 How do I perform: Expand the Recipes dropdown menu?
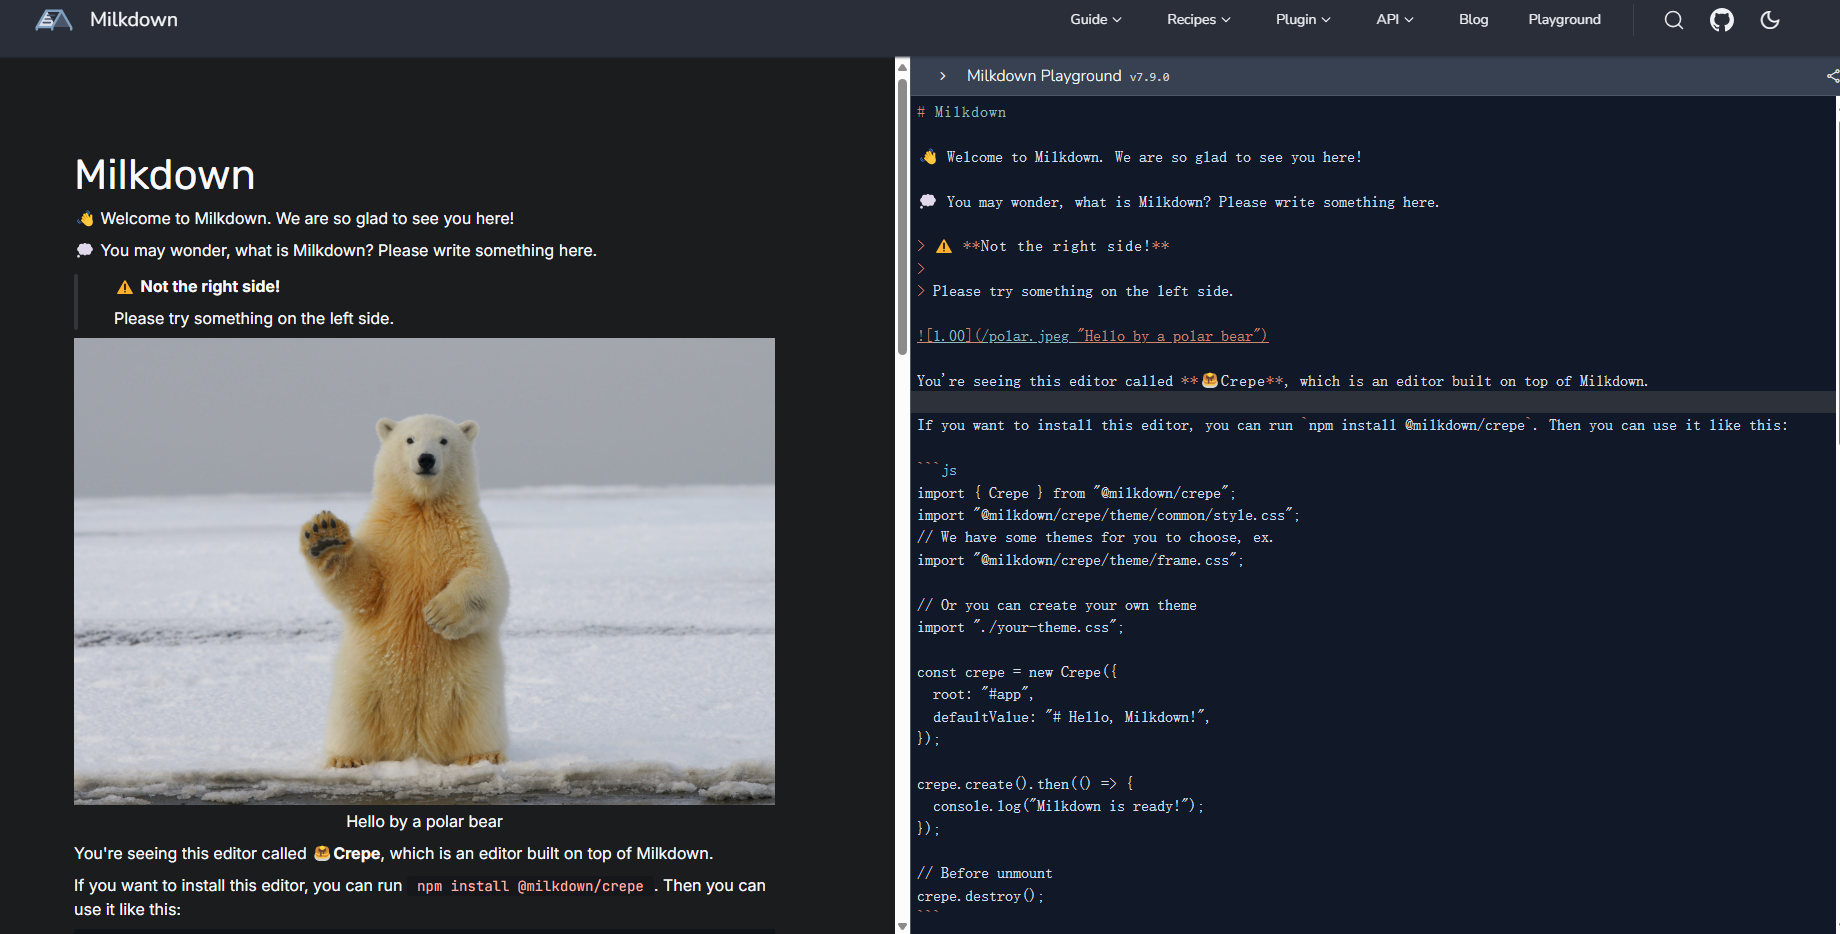point(1199,19)
